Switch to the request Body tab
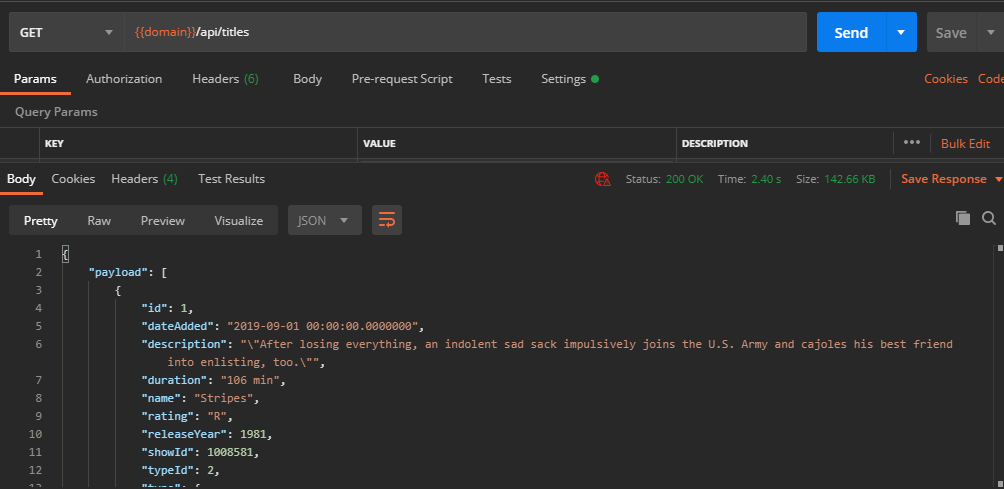Image resolution: width=1004 pixels, height=489 pixels. (x=307, y=79)
